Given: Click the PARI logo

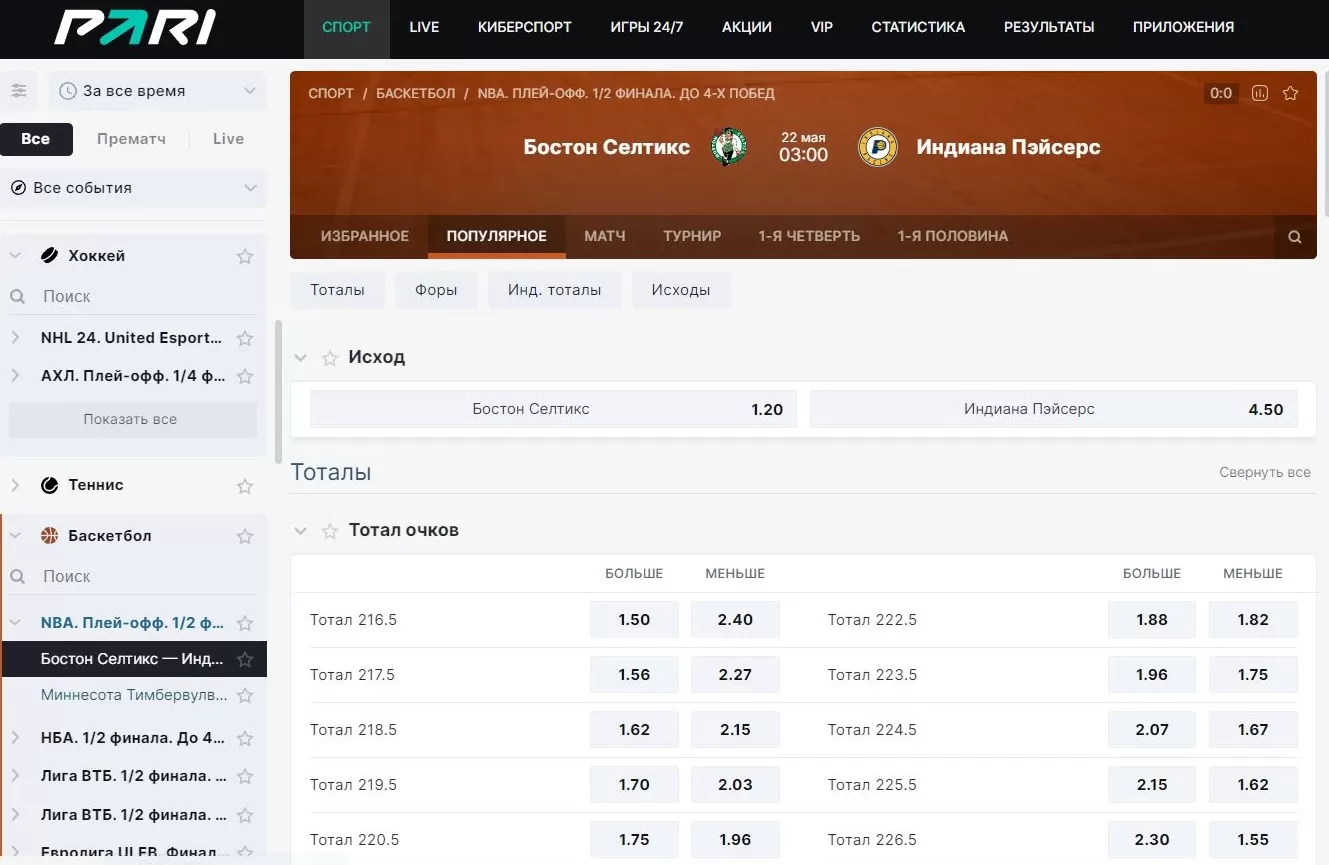Looking at the screenshot, I should point(134,28).
